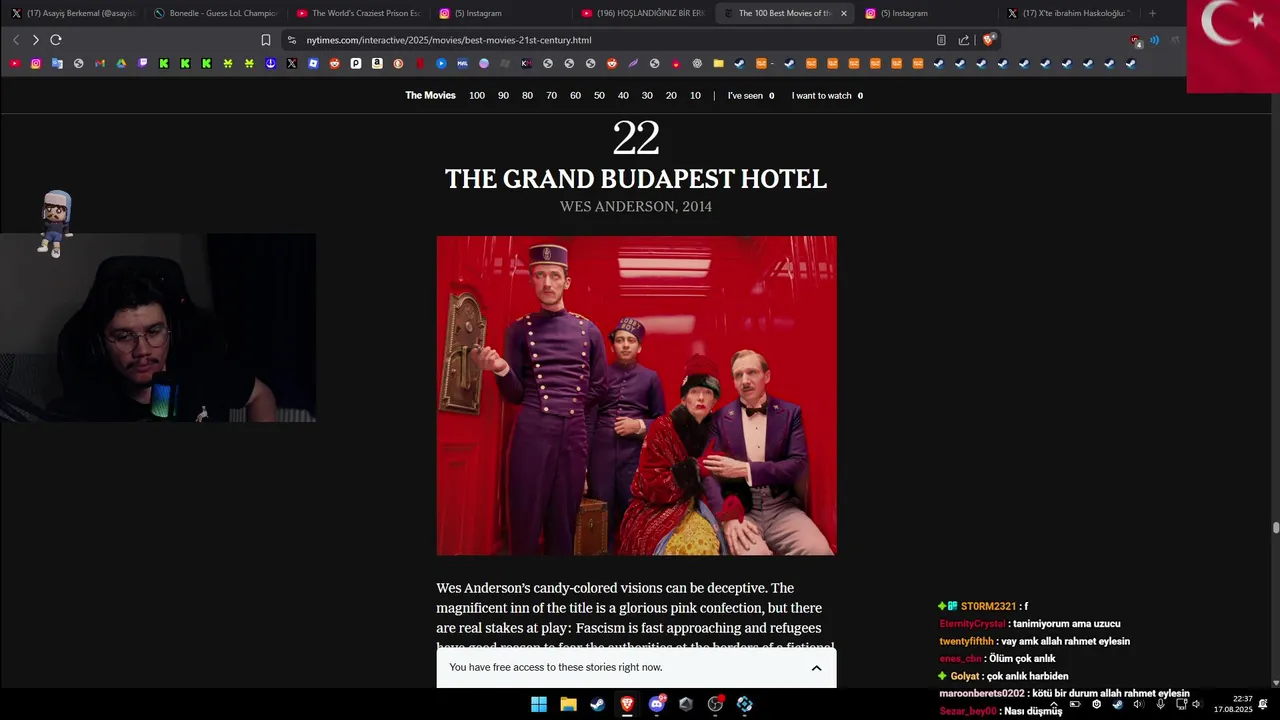Screen dimensions: 1280x720
Task: Switch to Asayiş Berkemal X tab
Action: [x=72, y=13]
